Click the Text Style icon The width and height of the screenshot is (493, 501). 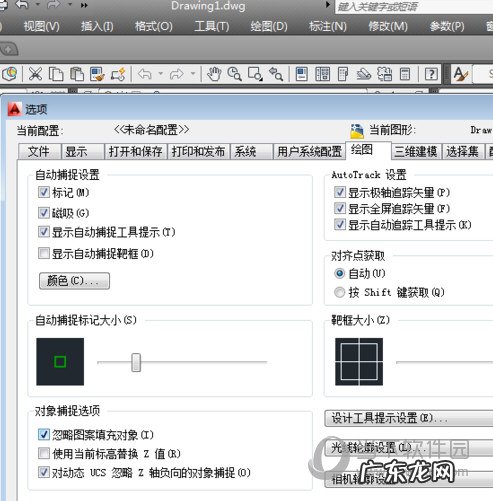pyautogui.click(x=461, y=74)
